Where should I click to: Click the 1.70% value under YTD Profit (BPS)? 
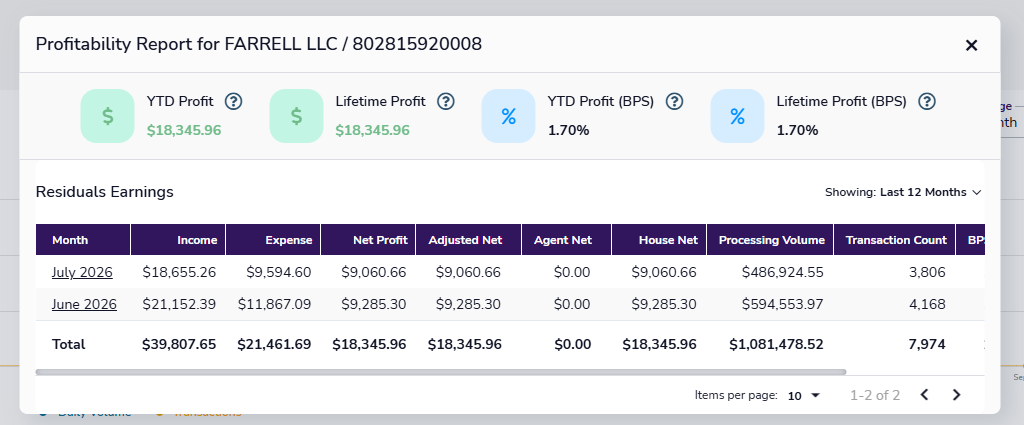(568, 131)
